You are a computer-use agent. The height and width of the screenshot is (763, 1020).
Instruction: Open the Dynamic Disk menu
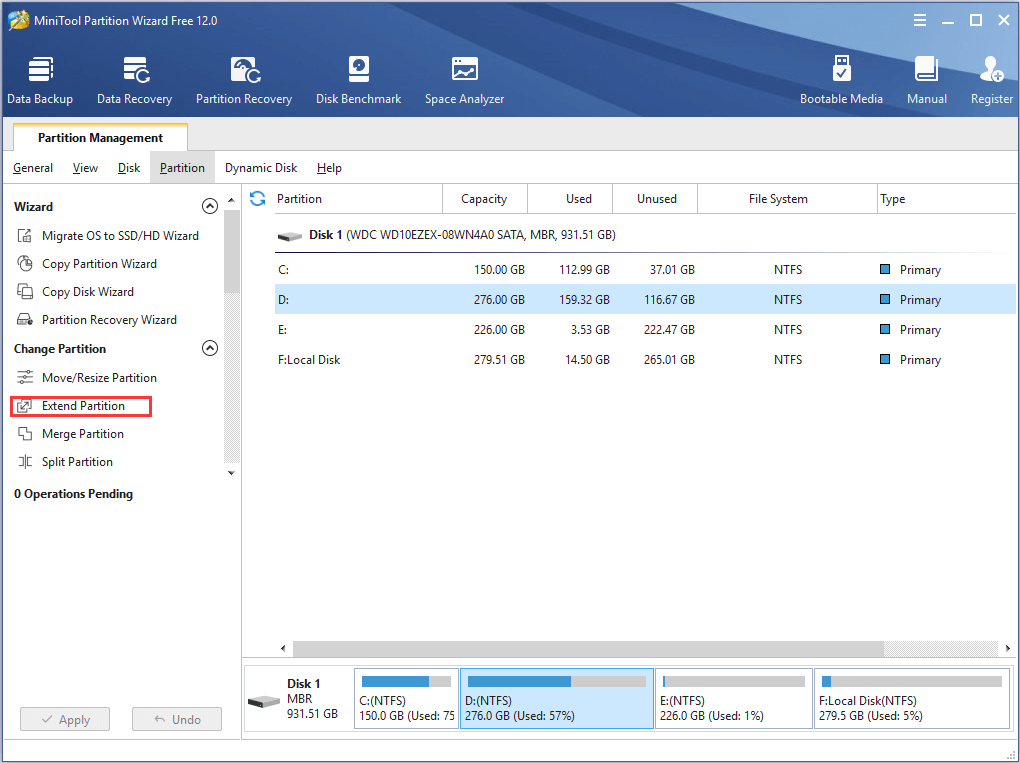(261, 168)
